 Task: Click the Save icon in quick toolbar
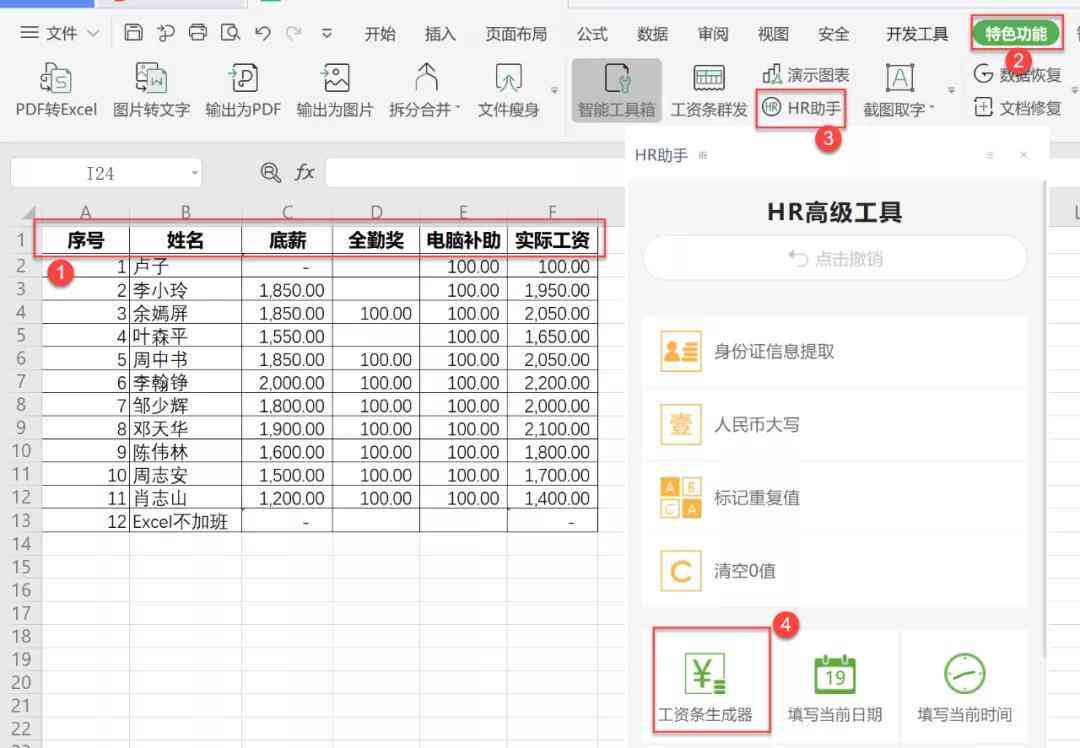[133, 32]
